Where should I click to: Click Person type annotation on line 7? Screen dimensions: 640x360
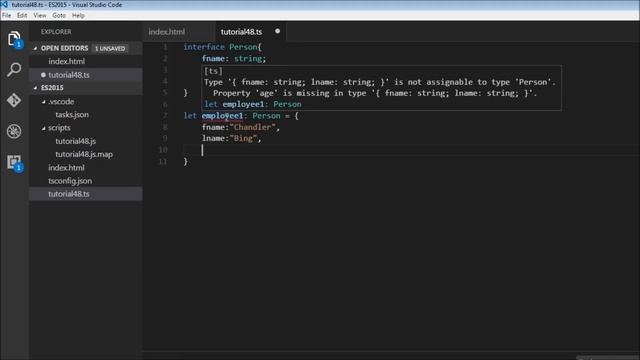266,116
